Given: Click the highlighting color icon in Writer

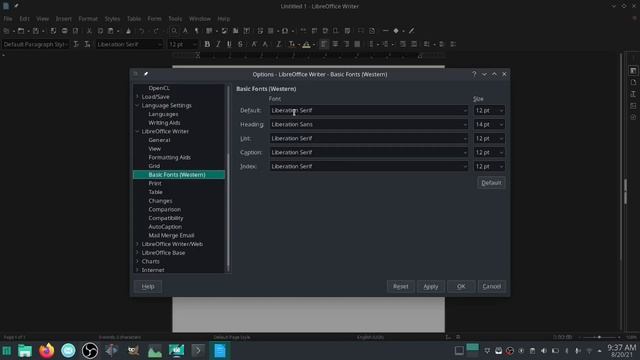Looking at the screenshot, I should click(x=306, y=44).
